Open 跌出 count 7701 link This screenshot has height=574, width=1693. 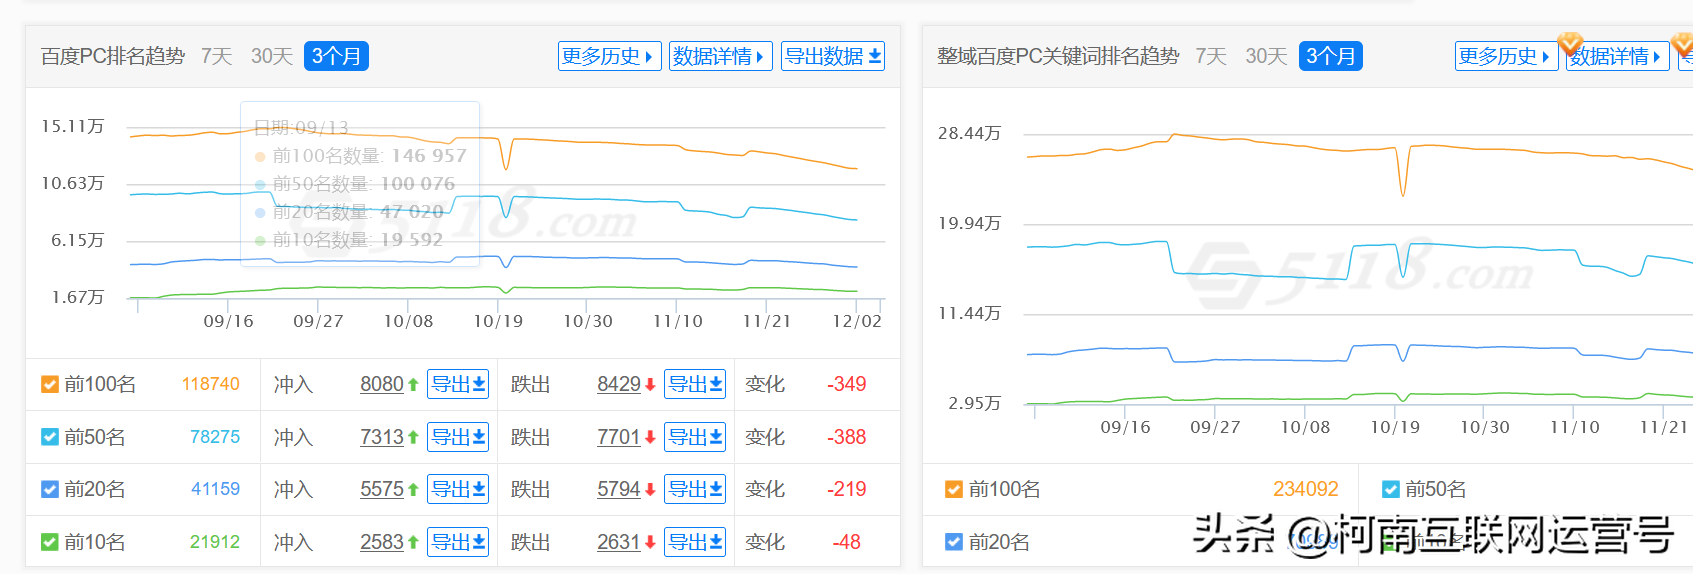(x=619, y=437)
